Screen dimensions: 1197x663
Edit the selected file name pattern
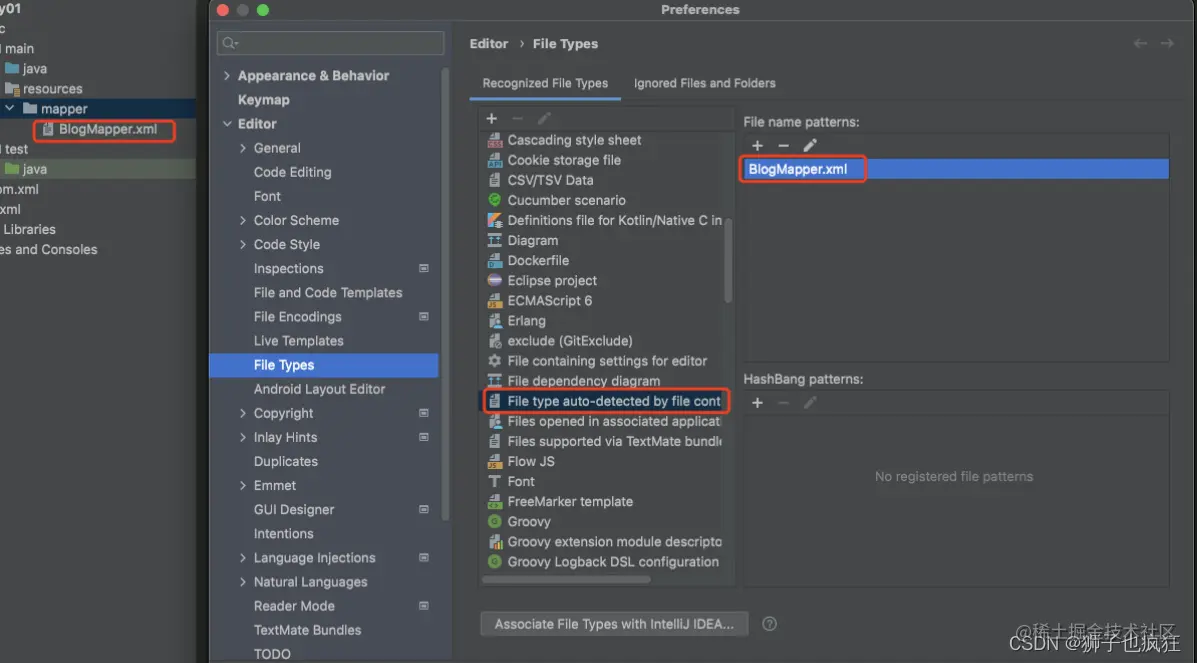click(810, 145)
